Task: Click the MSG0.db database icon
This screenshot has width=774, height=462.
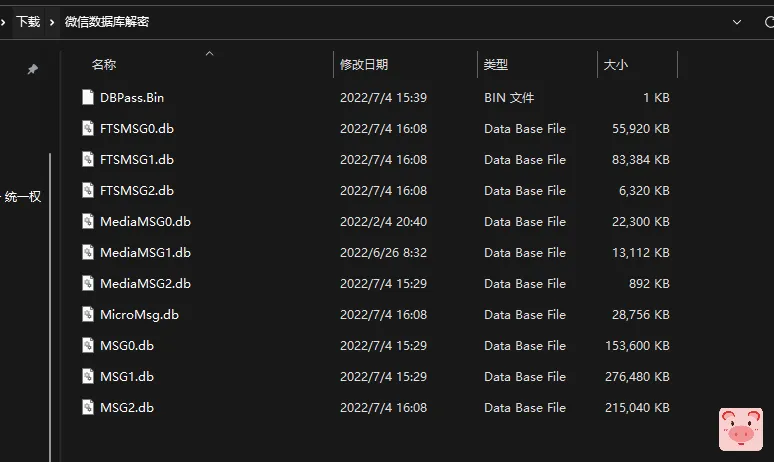Action: click(88, 346)
